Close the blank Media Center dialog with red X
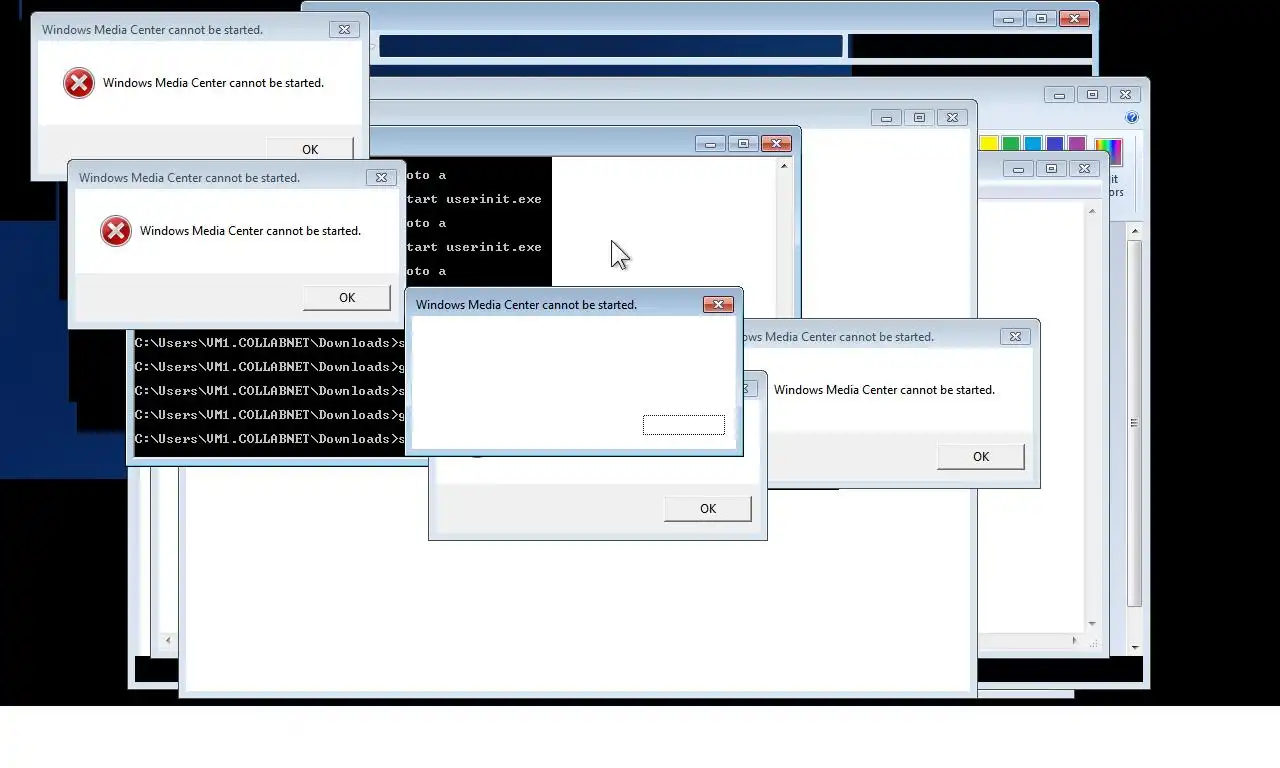The width and height of the screenshot is (1280, 768). [718, 304]
